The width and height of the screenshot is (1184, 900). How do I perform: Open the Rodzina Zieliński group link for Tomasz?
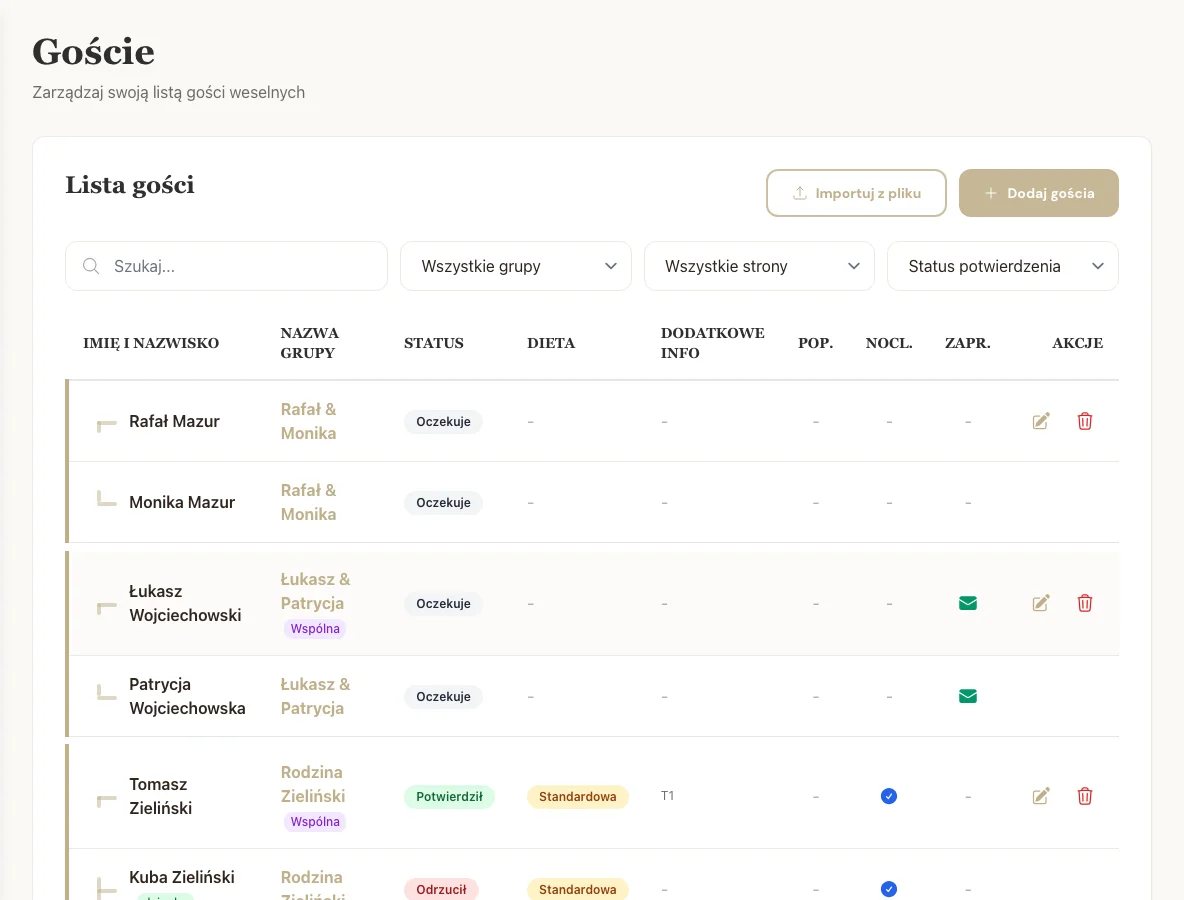point(312,784)
